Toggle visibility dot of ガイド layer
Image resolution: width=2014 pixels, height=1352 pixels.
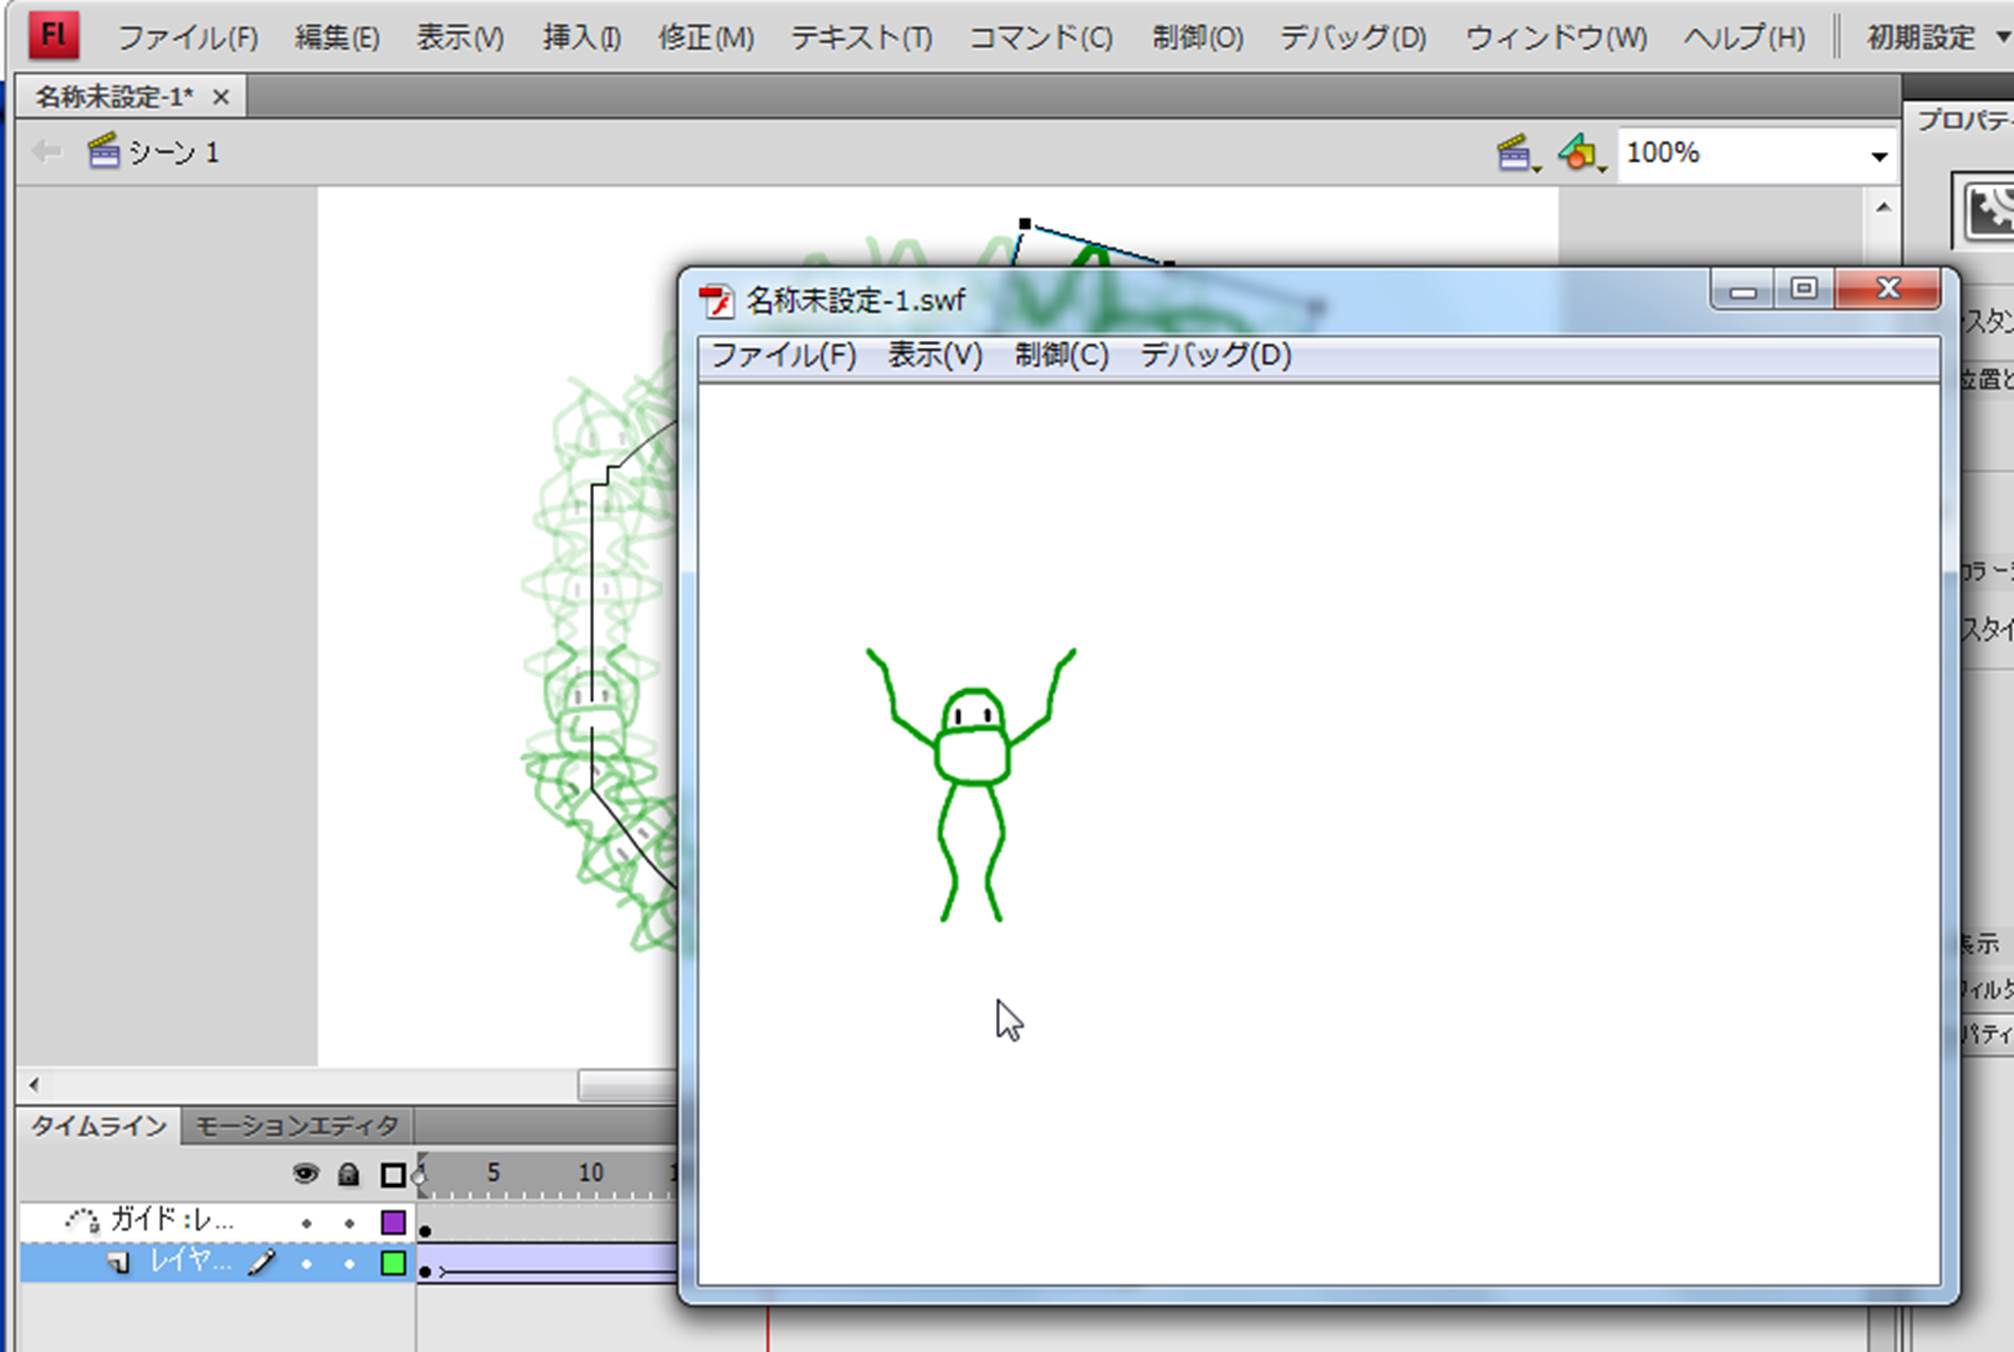tap(307, 1223)
